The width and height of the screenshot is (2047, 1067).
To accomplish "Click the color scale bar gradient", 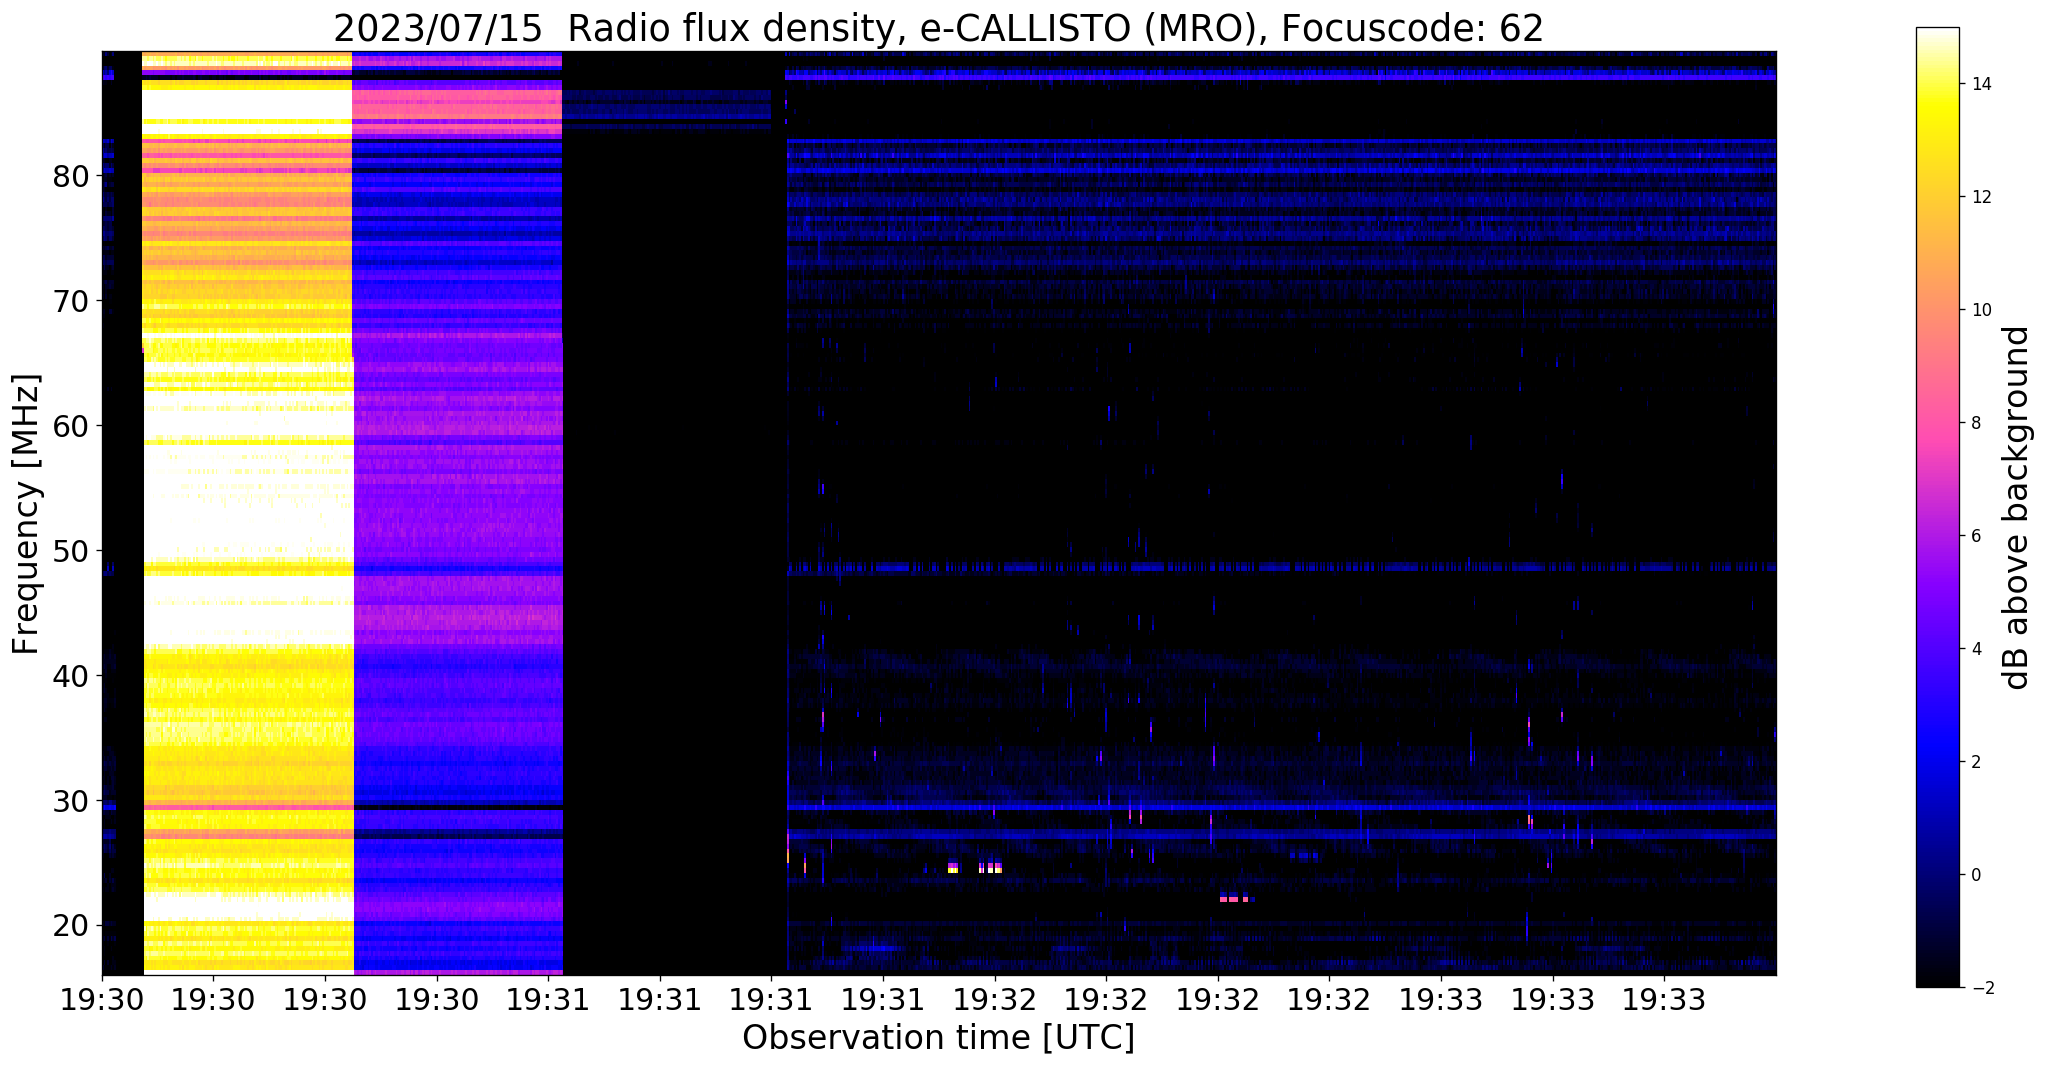I will click(1937, 508).
